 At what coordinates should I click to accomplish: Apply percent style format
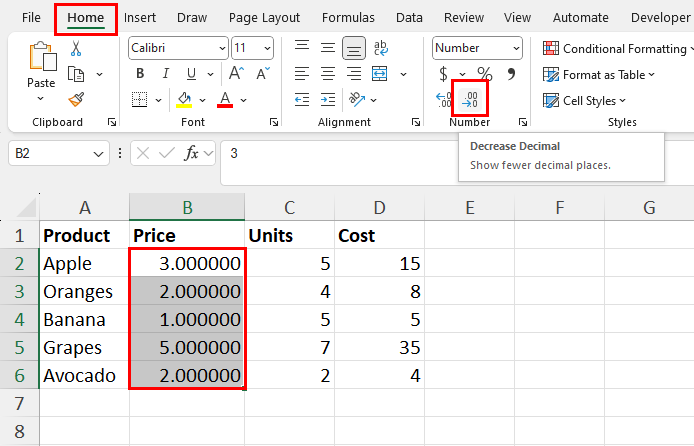(x=485, y=73)
